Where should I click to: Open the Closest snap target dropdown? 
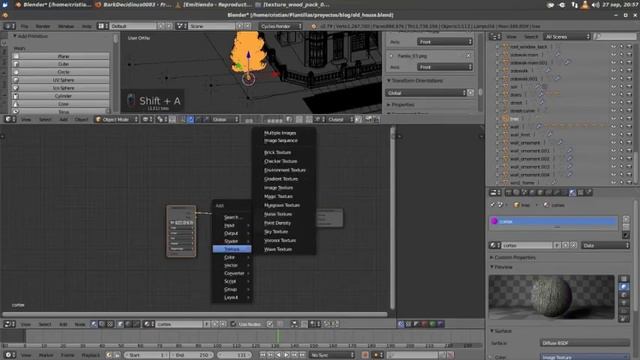[x=340, y=120]
